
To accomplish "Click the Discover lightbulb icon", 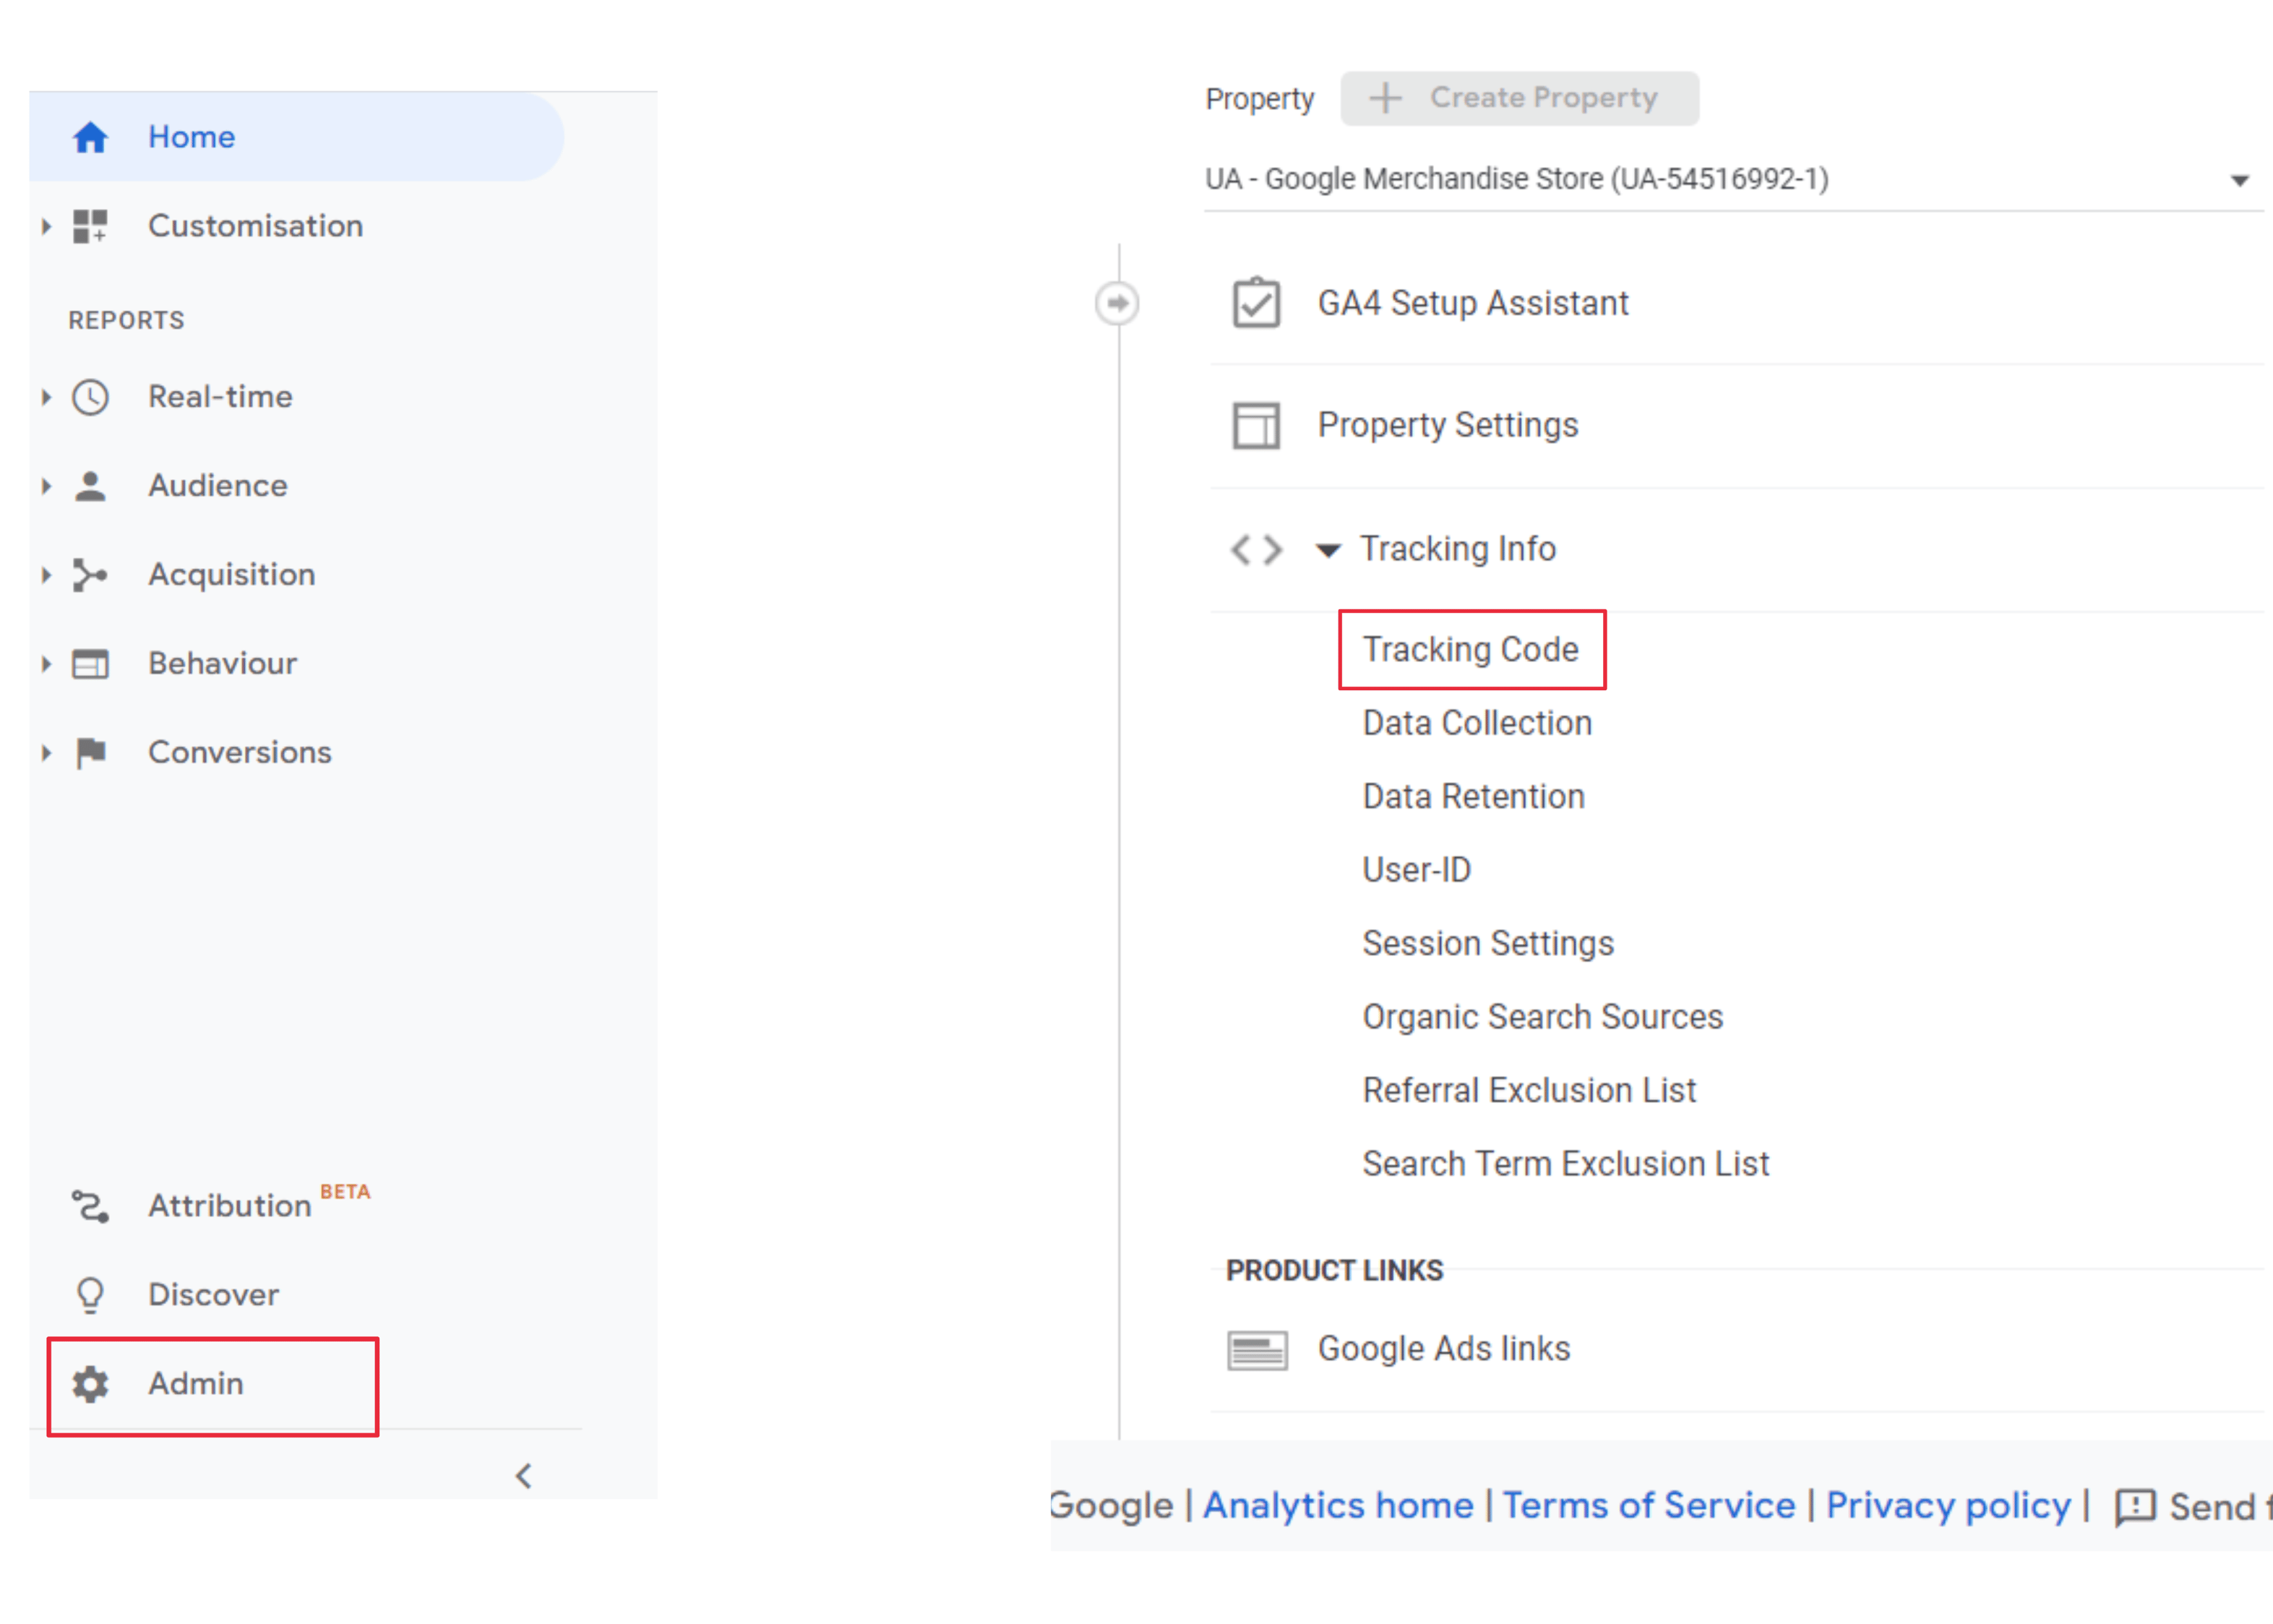I will [90, 1295].
